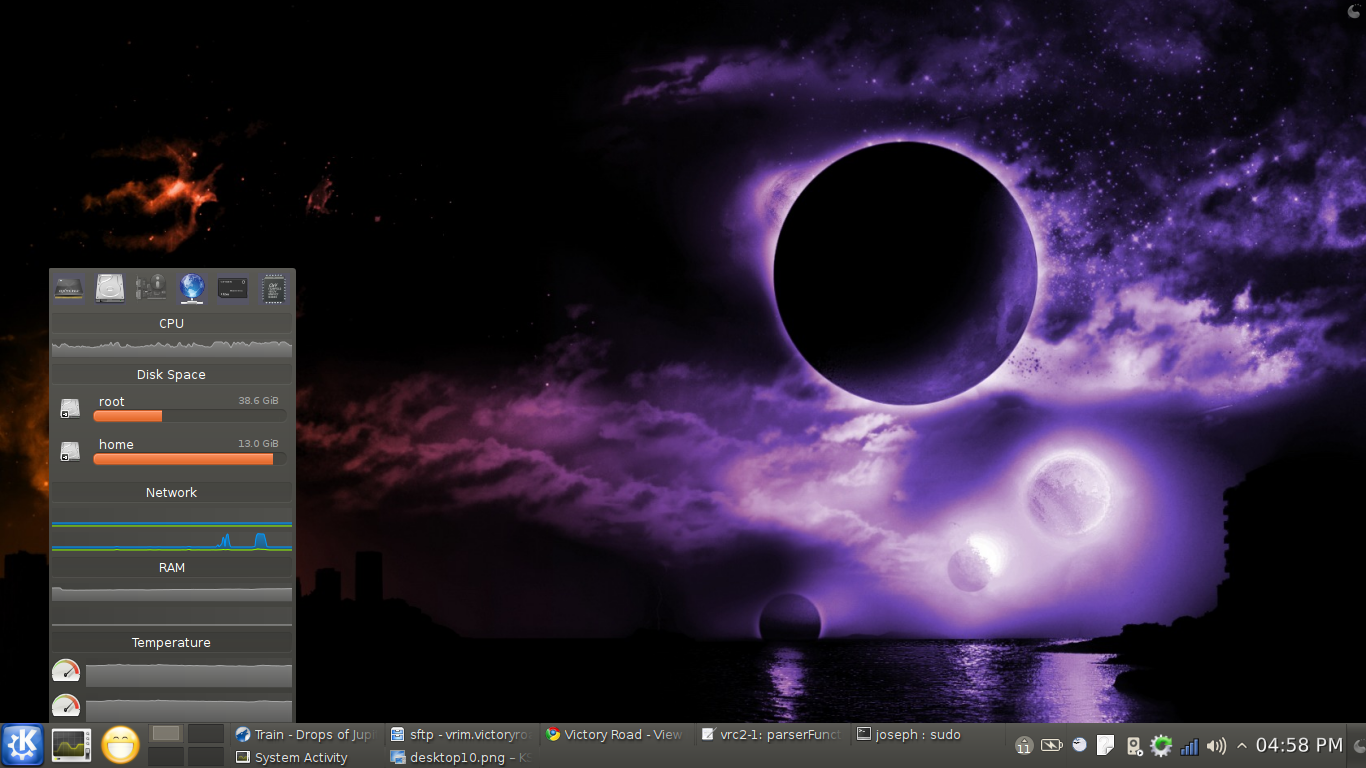Image resolution: width=1366 pixels, height=768 pixels.
Task: Toggle the CPU chip monitor icon
Action: click(273, 289)
